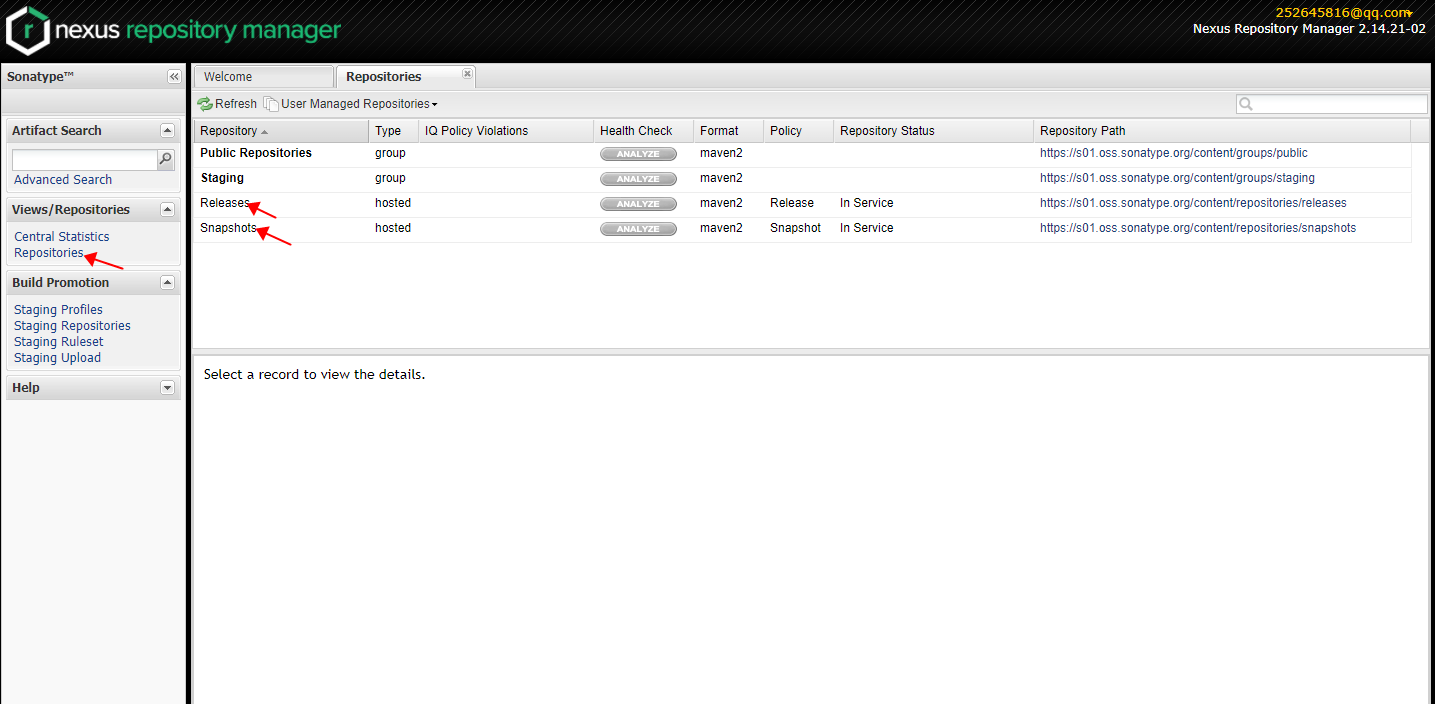The image size is (1435, 704).
Task: Collapse the Artifact Search panel
Action: 168,131
